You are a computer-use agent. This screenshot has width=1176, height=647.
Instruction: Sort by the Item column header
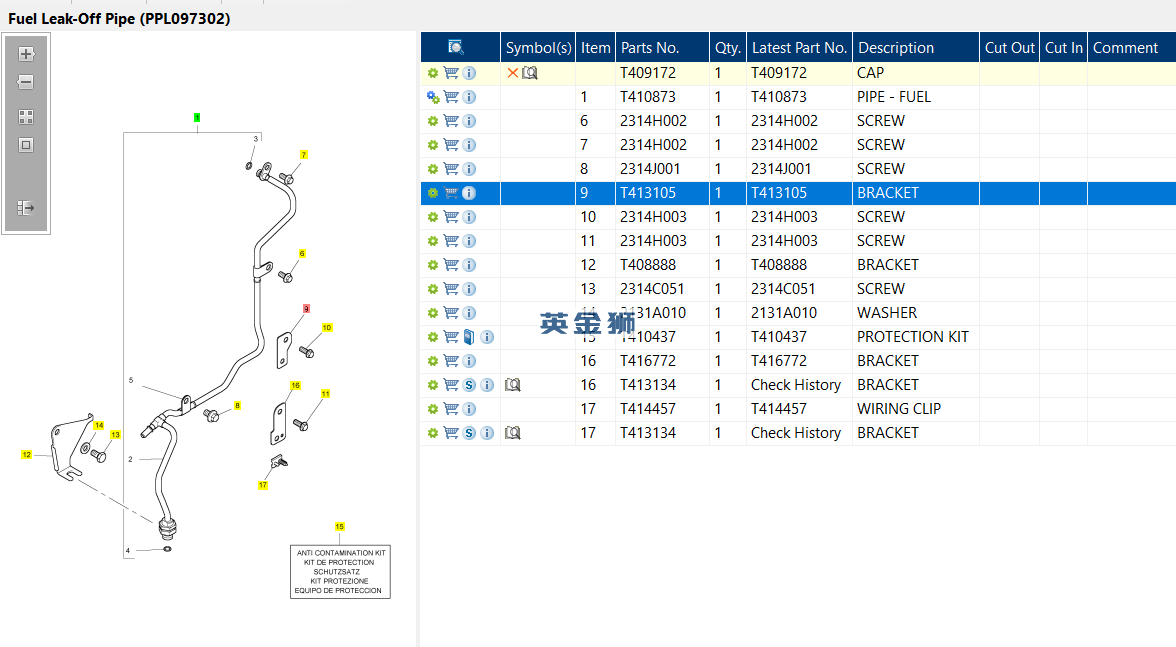click(x=596, y=47)
